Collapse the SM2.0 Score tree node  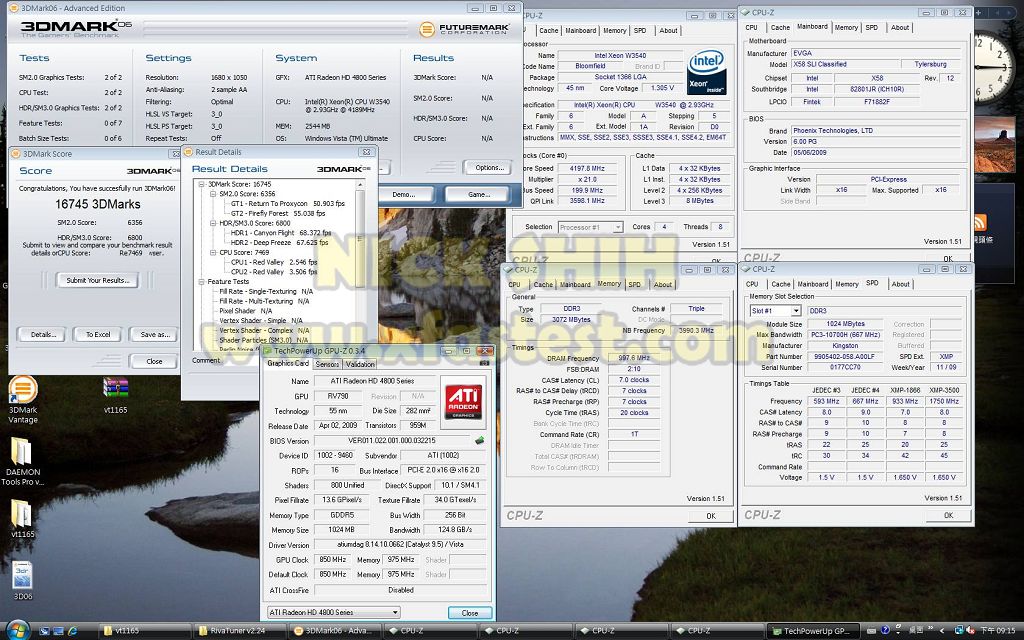(x=213, y=193)
